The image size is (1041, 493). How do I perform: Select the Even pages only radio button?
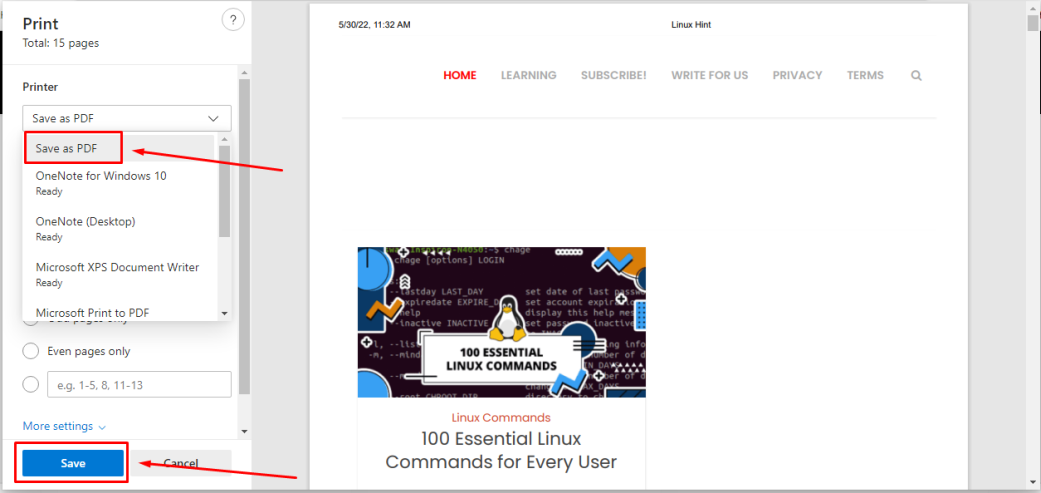tap(31, 351)
